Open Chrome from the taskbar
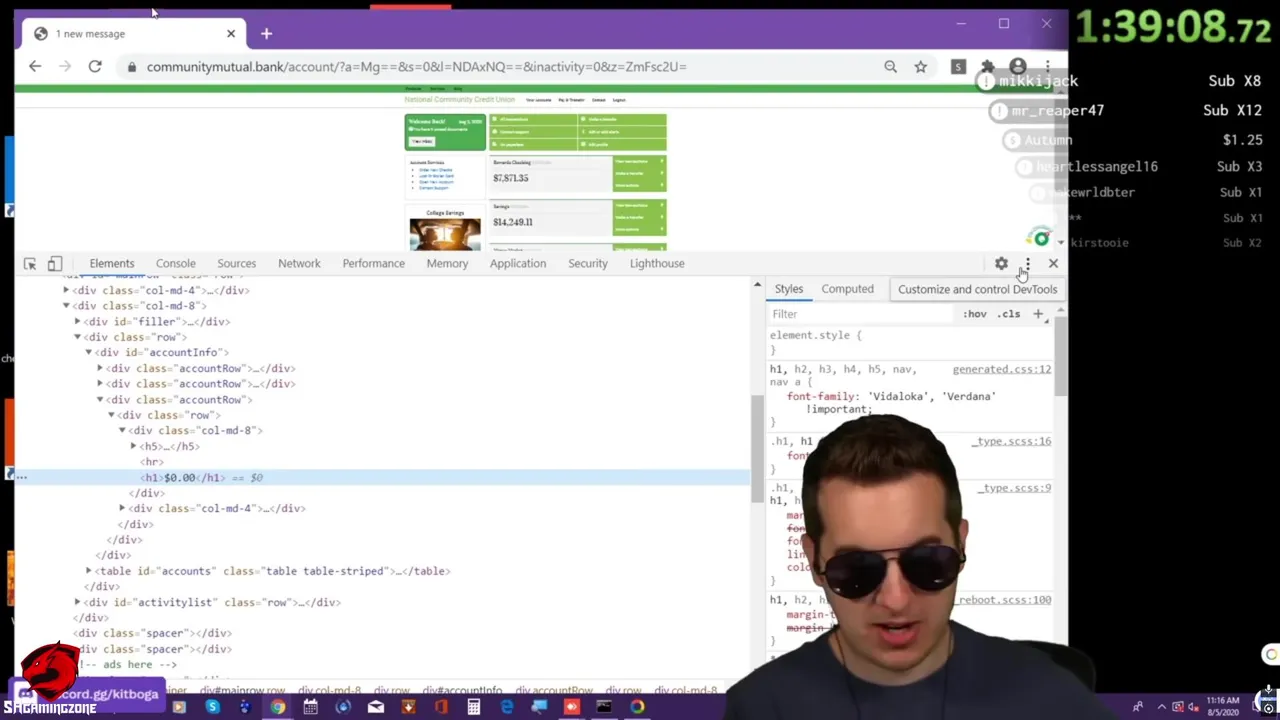 coord(277,708)
